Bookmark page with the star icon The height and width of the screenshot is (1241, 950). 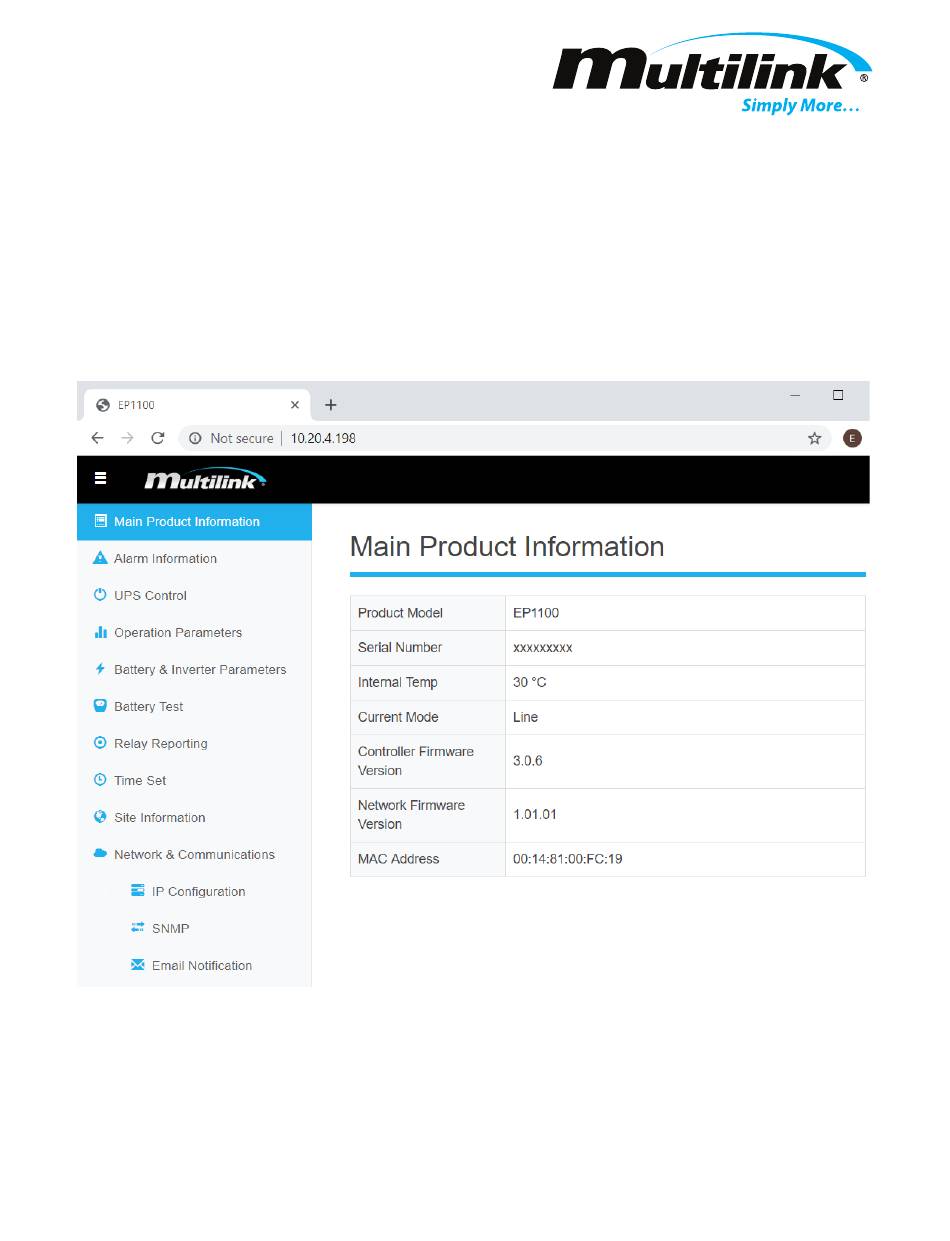(x=815, y=438)
